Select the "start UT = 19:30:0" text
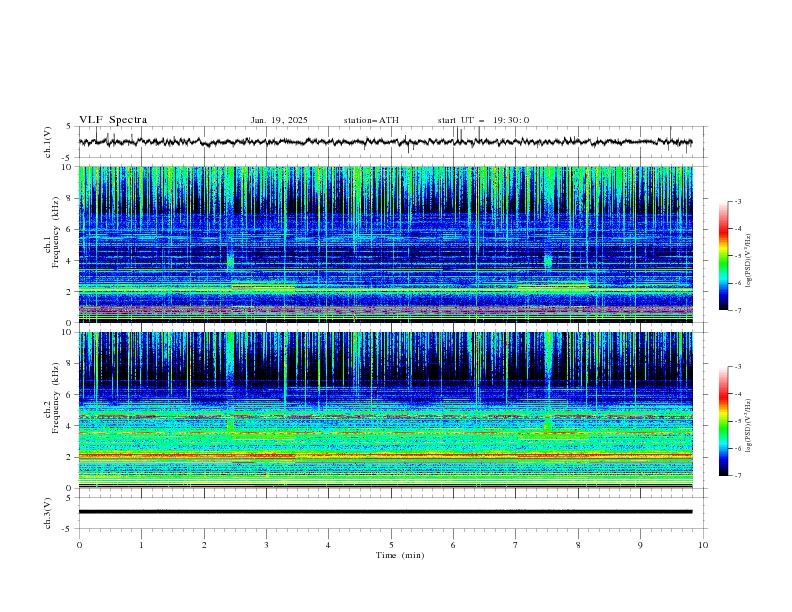Image resolution: width=792 pixels, height=612 pixels. tap(483, 120)
